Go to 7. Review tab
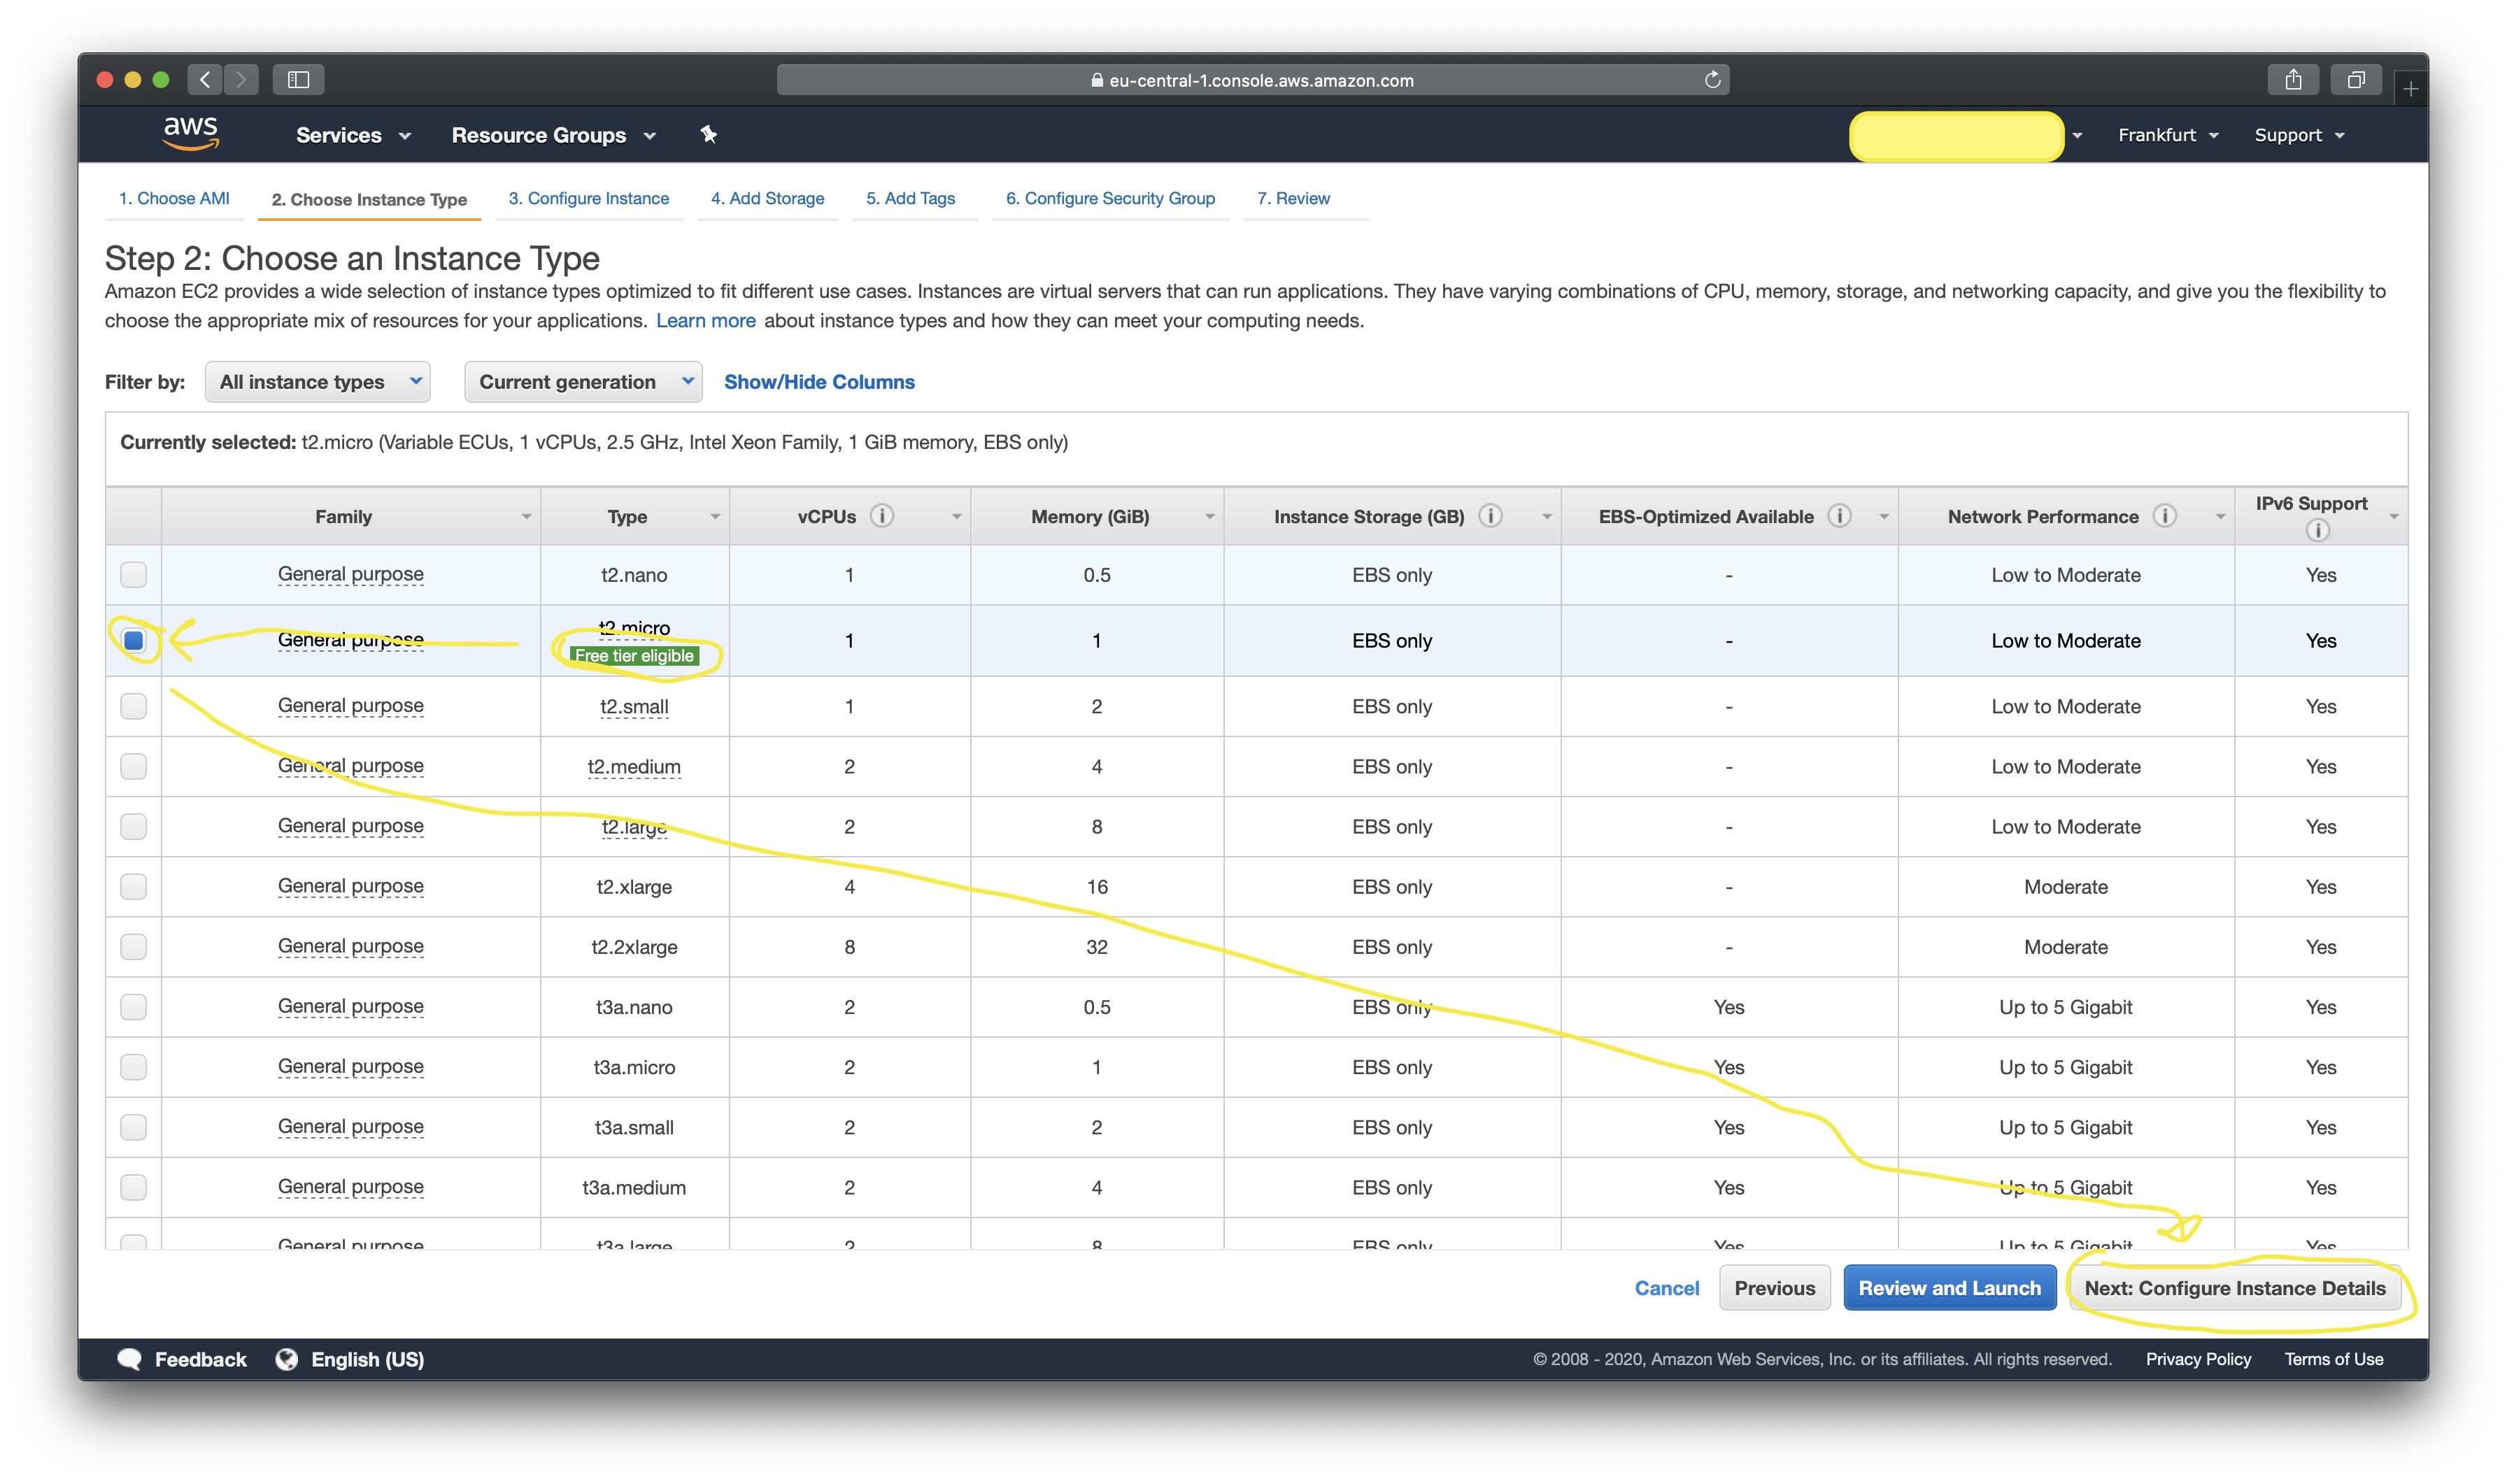The width and height of the screenshot is (2507, 1484). coord(1293,198)
